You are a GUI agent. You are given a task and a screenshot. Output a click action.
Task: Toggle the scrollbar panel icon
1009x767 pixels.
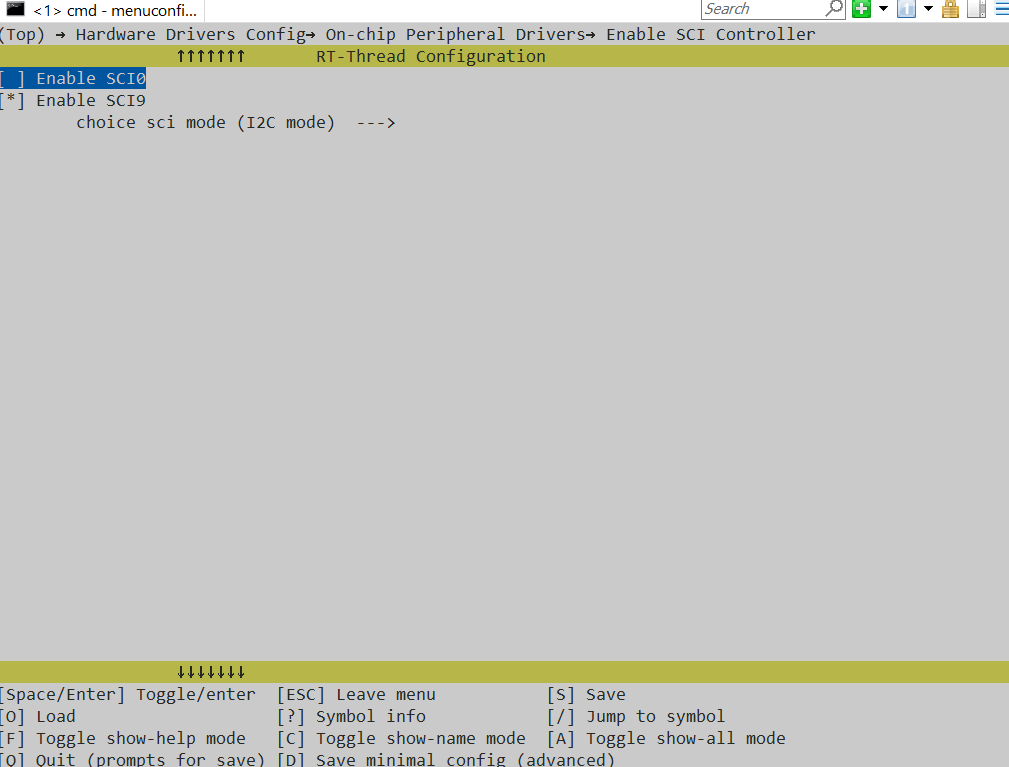[976, 9]
